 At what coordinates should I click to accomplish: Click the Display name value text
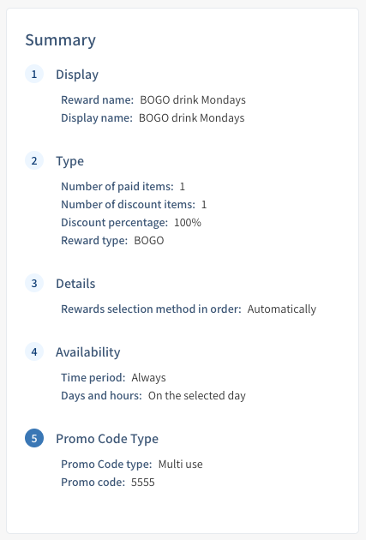[191, 118]
